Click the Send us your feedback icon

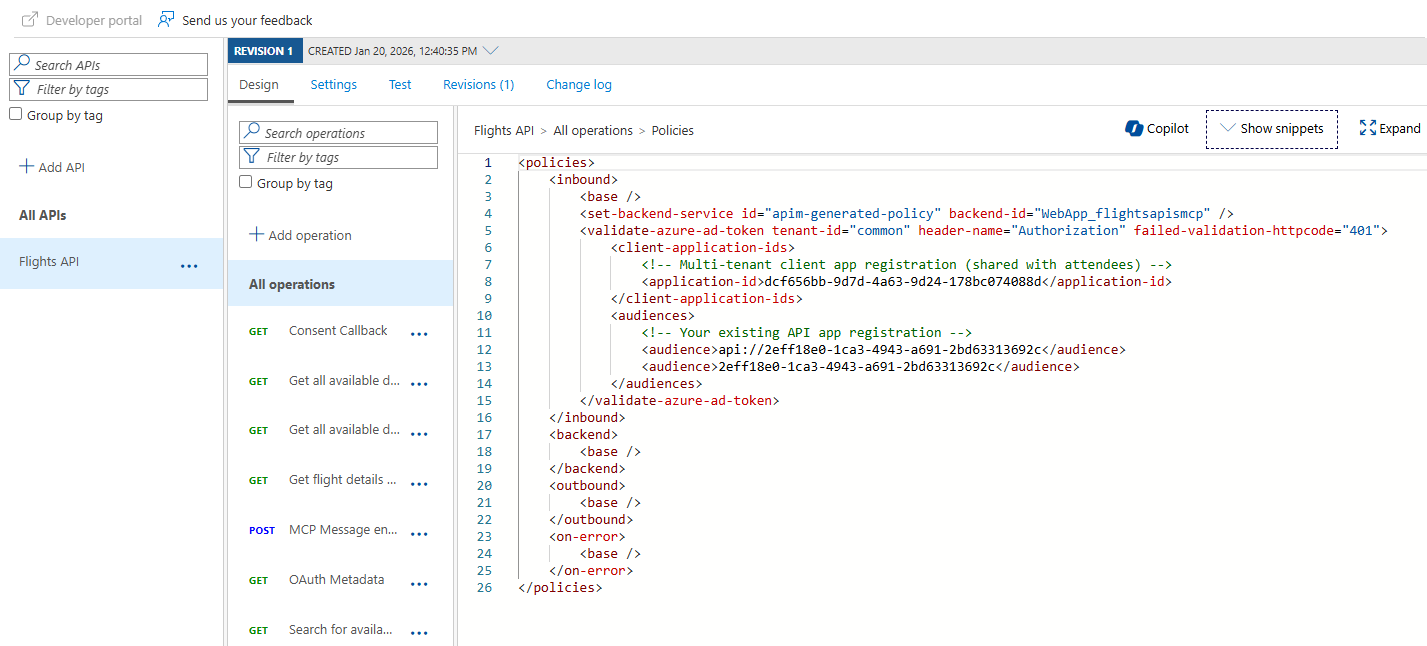click(166, 20)
